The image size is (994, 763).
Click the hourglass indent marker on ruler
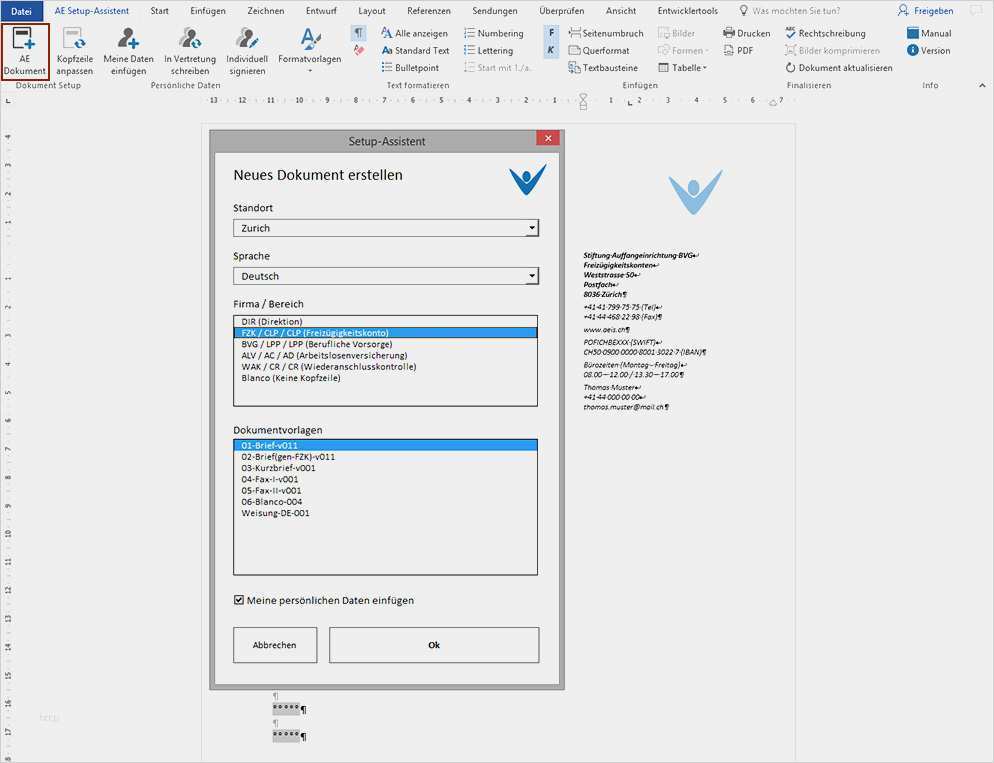(x=583, y=101)
